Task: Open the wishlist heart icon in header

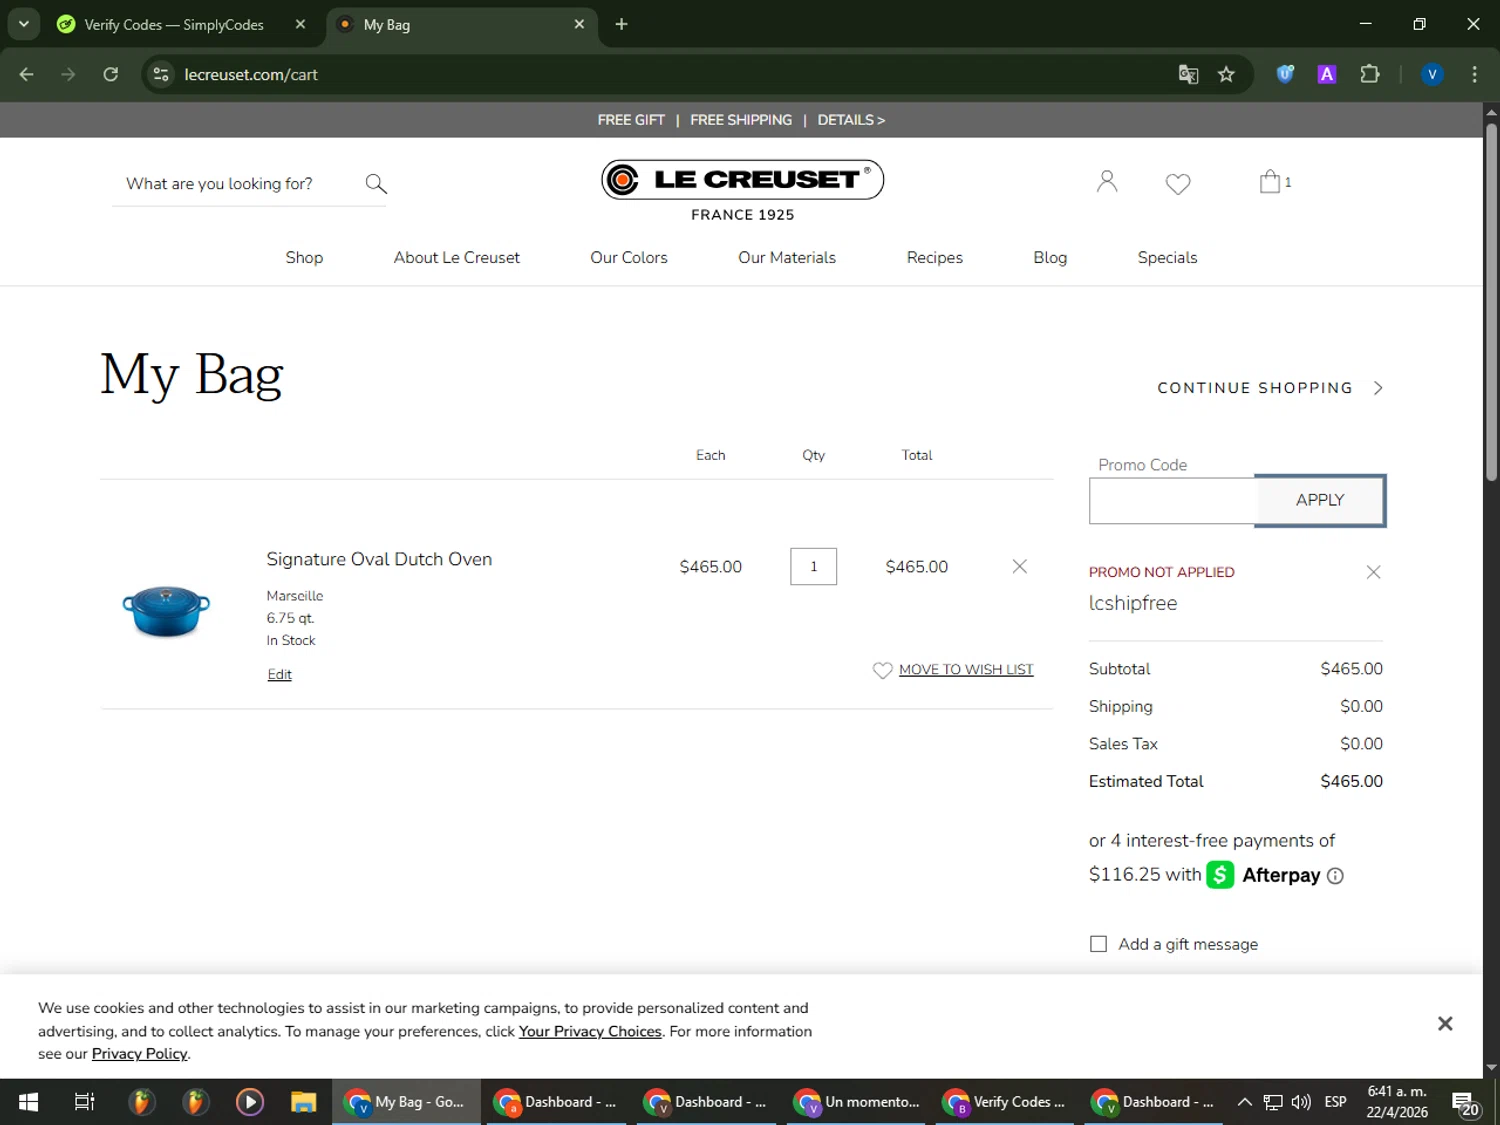Action: pos(1178,184)
